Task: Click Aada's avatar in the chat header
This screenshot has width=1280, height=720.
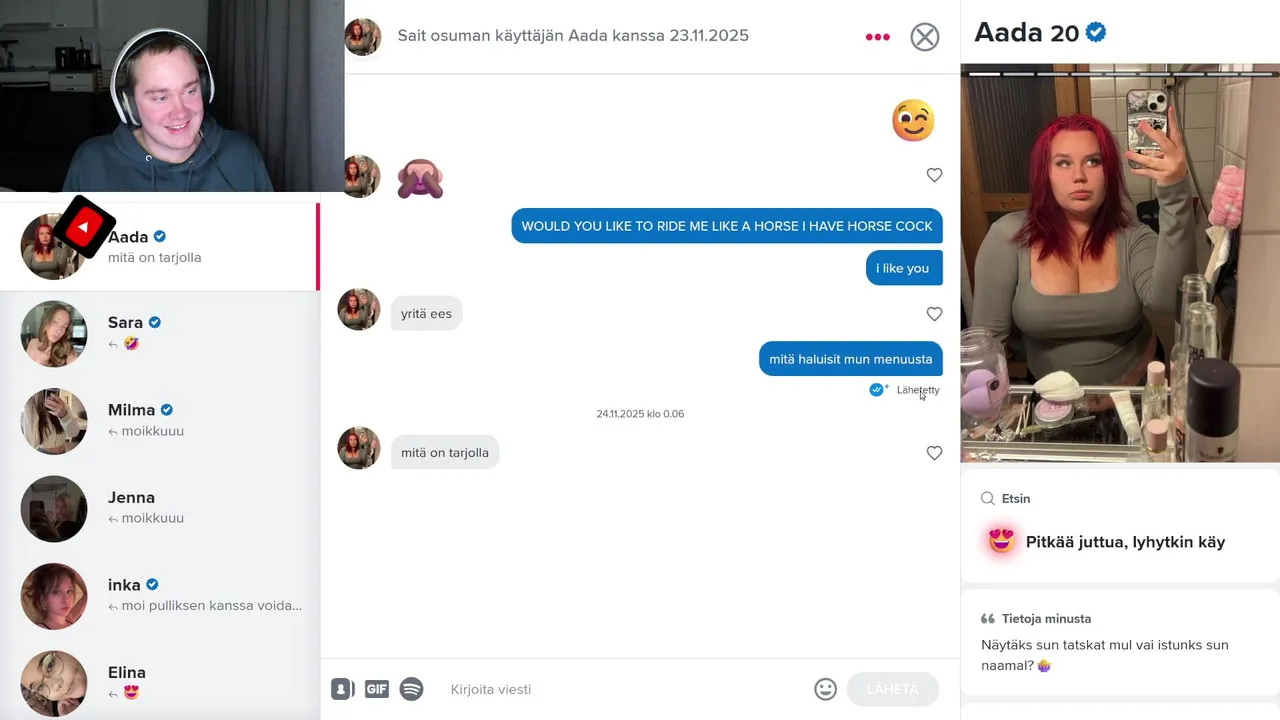Action: (x=362, y=37)
